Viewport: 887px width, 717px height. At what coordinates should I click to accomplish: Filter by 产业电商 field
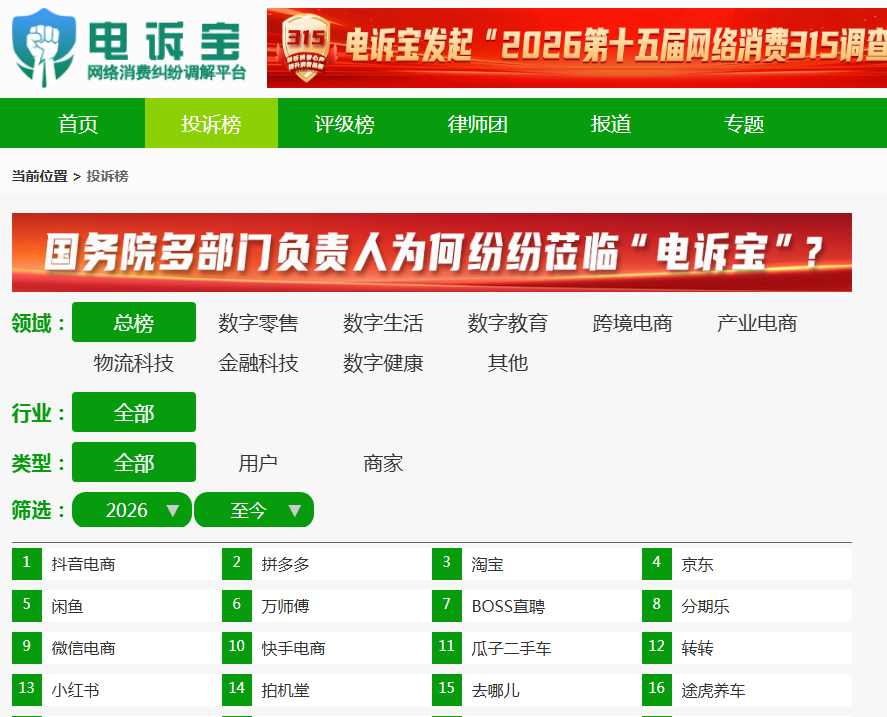[757, 323]
